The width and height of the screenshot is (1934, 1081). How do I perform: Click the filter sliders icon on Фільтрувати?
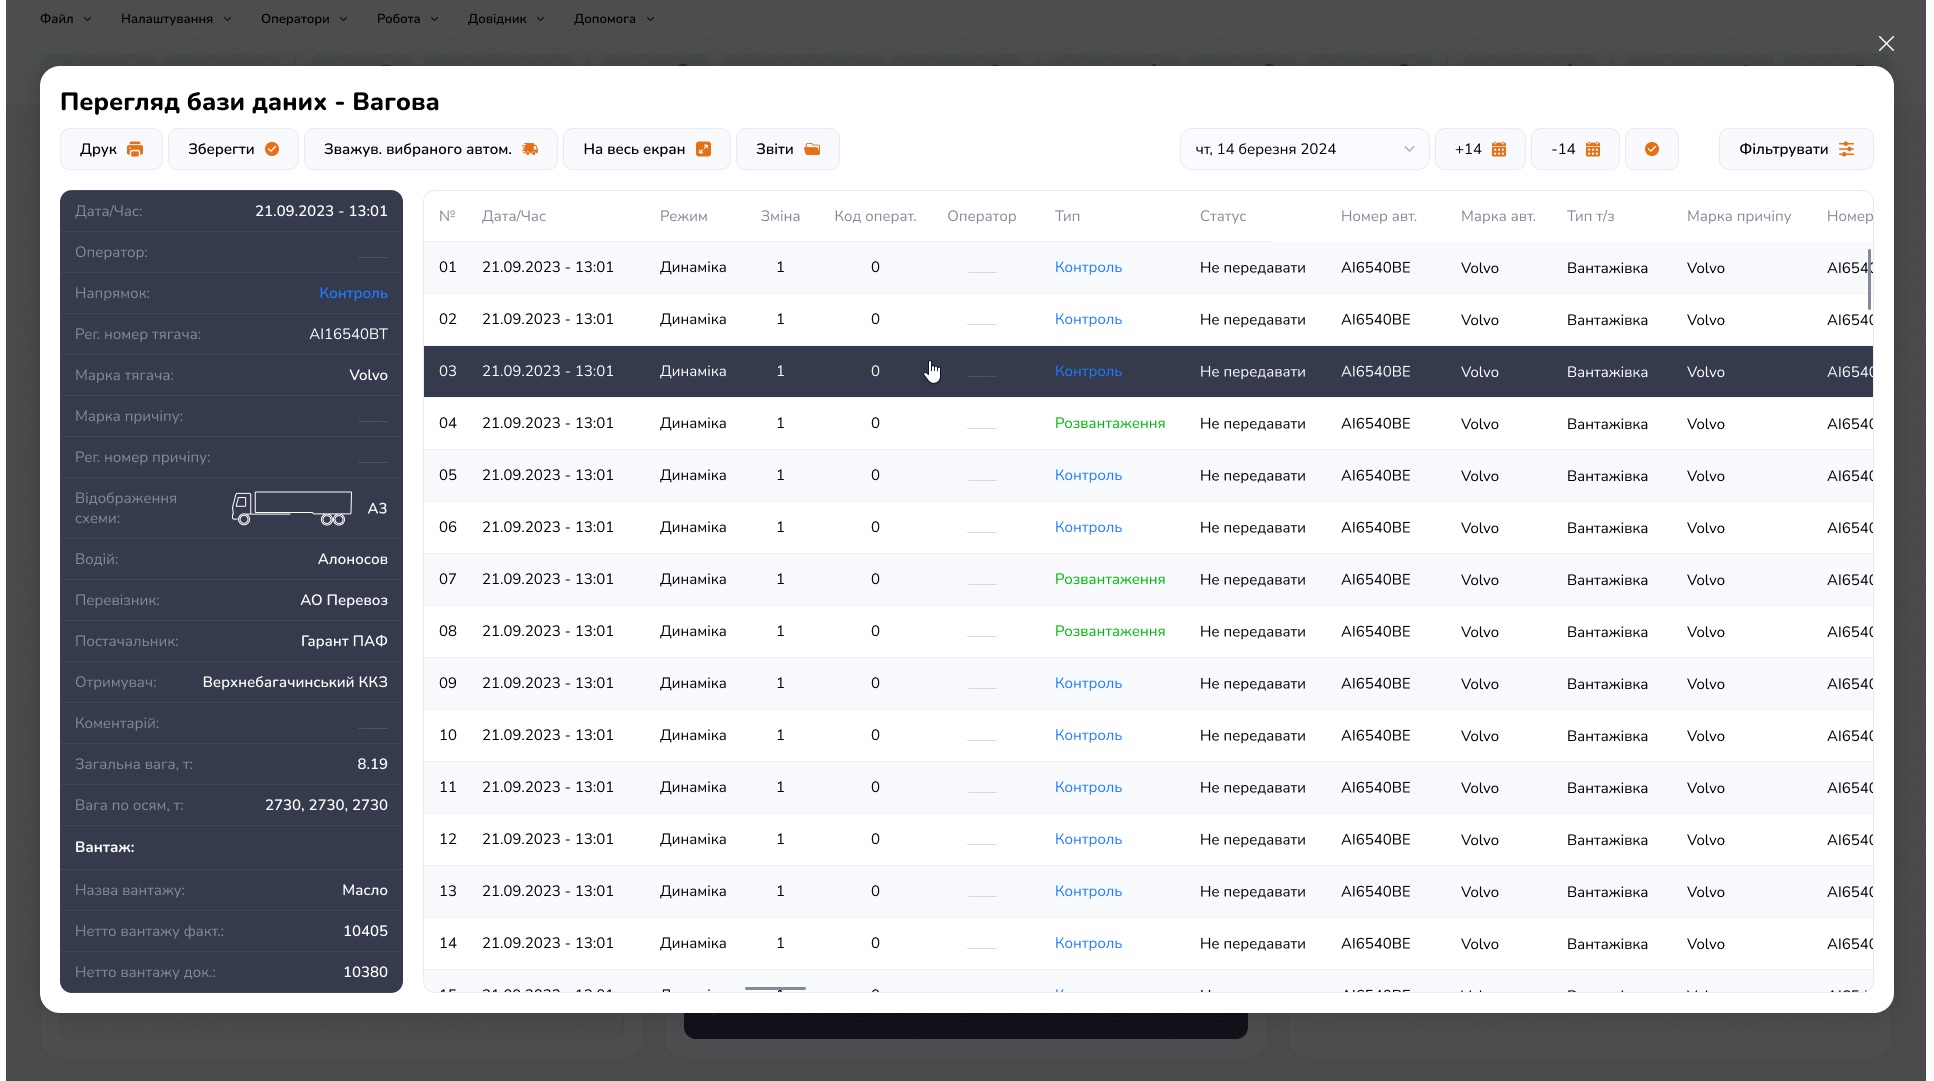(1847, 149)
